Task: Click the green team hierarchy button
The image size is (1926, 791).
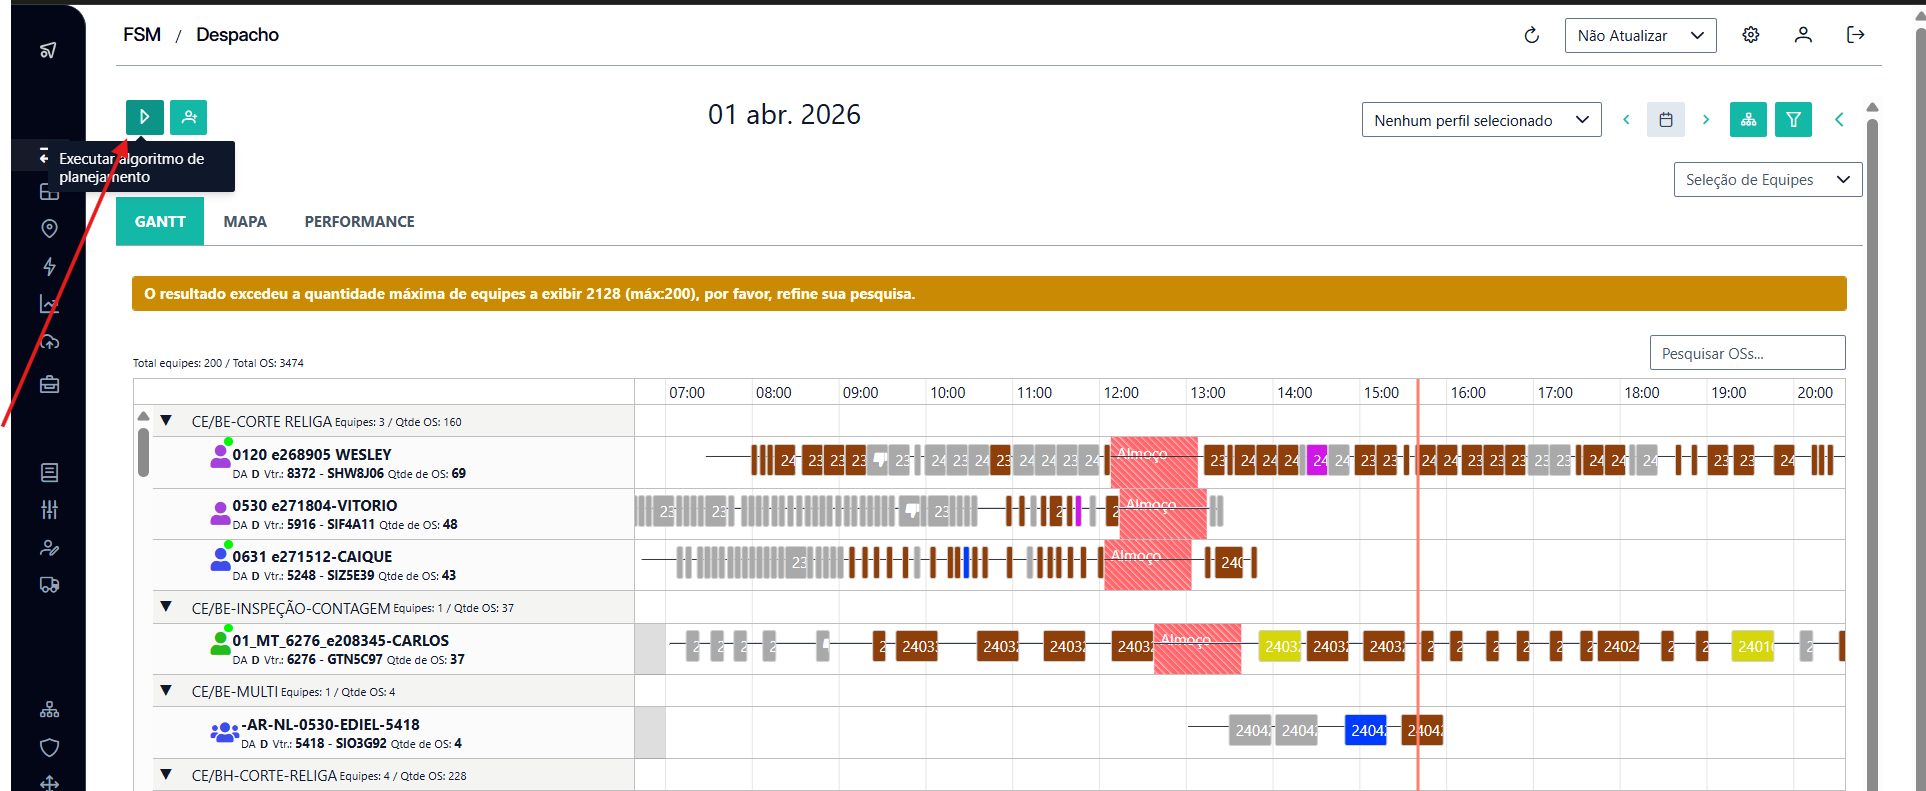Action: (1748, 120)
